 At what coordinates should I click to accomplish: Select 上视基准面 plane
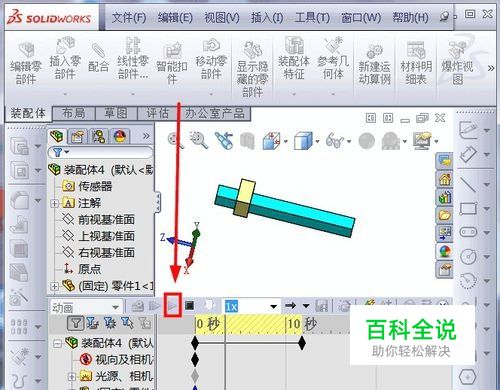click(99, 236)
